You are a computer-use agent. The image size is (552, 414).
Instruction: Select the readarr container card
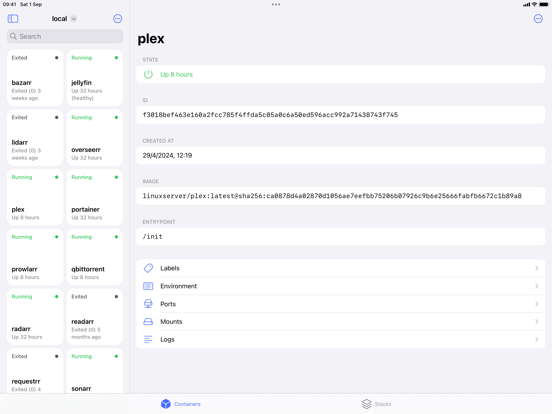95,317
